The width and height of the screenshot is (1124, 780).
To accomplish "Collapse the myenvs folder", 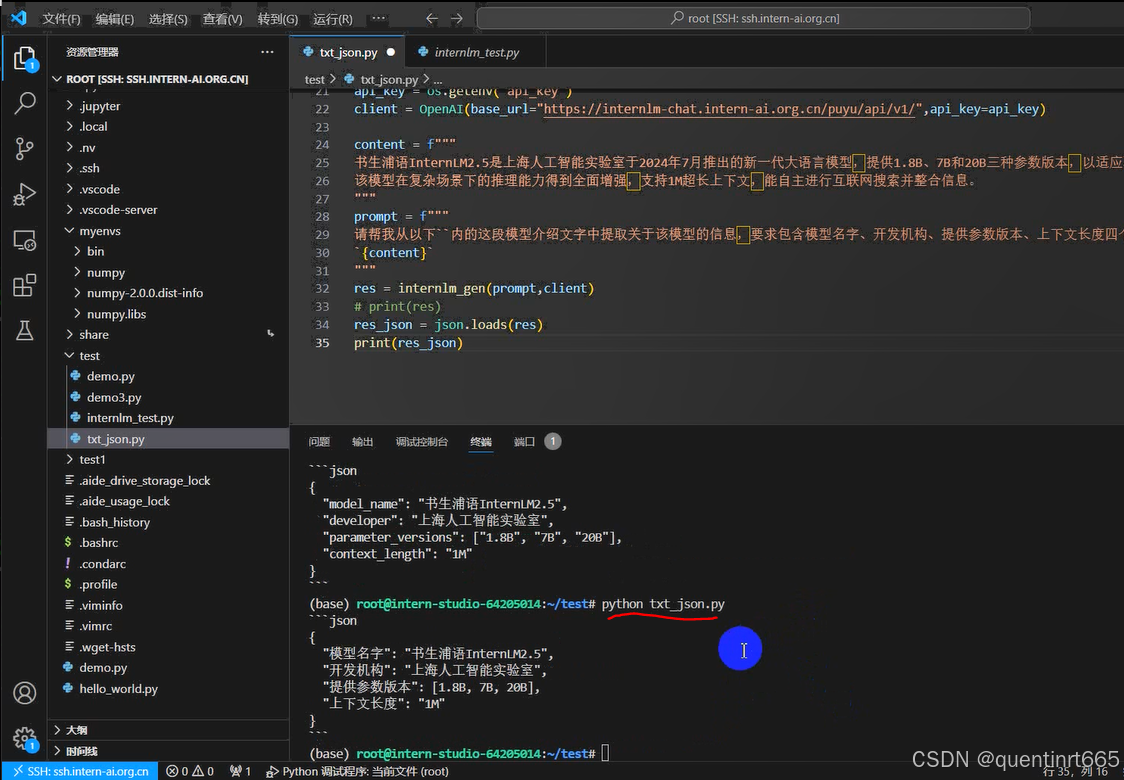I will (x=100, y=231).
